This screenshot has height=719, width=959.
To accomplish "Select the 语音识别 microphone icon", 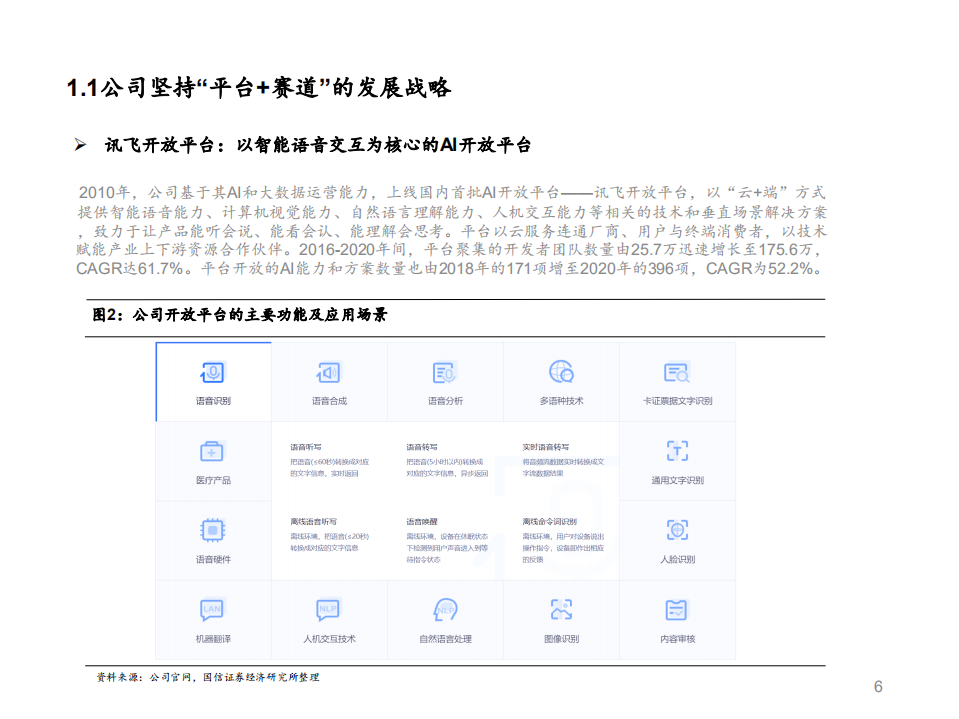I will tap(213, 371).
